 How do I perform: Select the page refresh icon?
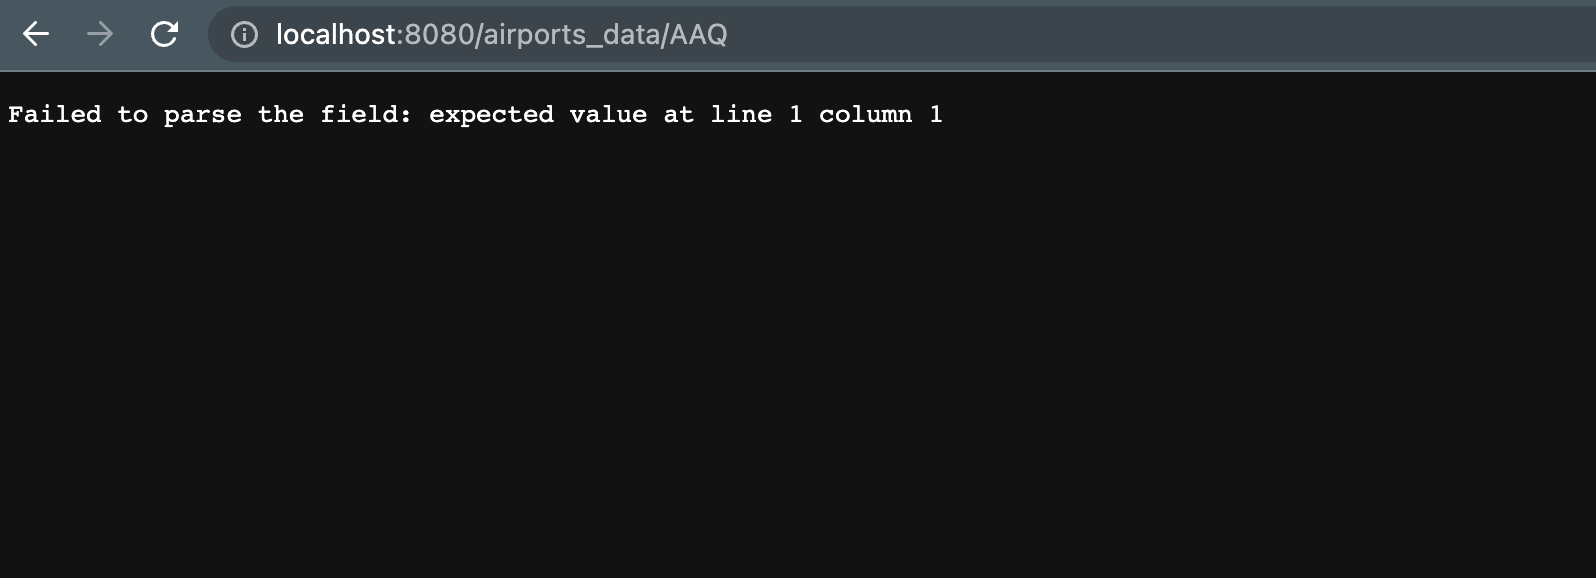tap(165, 35)
